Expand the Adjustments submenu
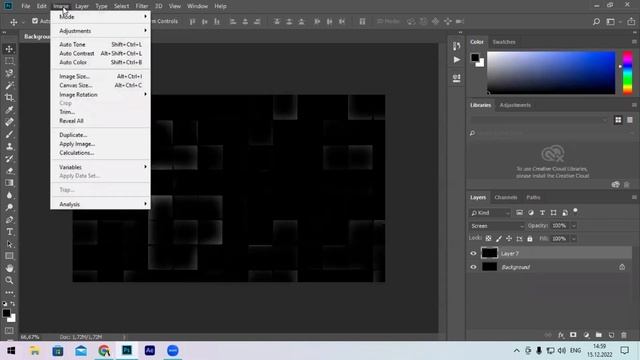640x360 pixels. pyautogui.click(x=100, y=31)
